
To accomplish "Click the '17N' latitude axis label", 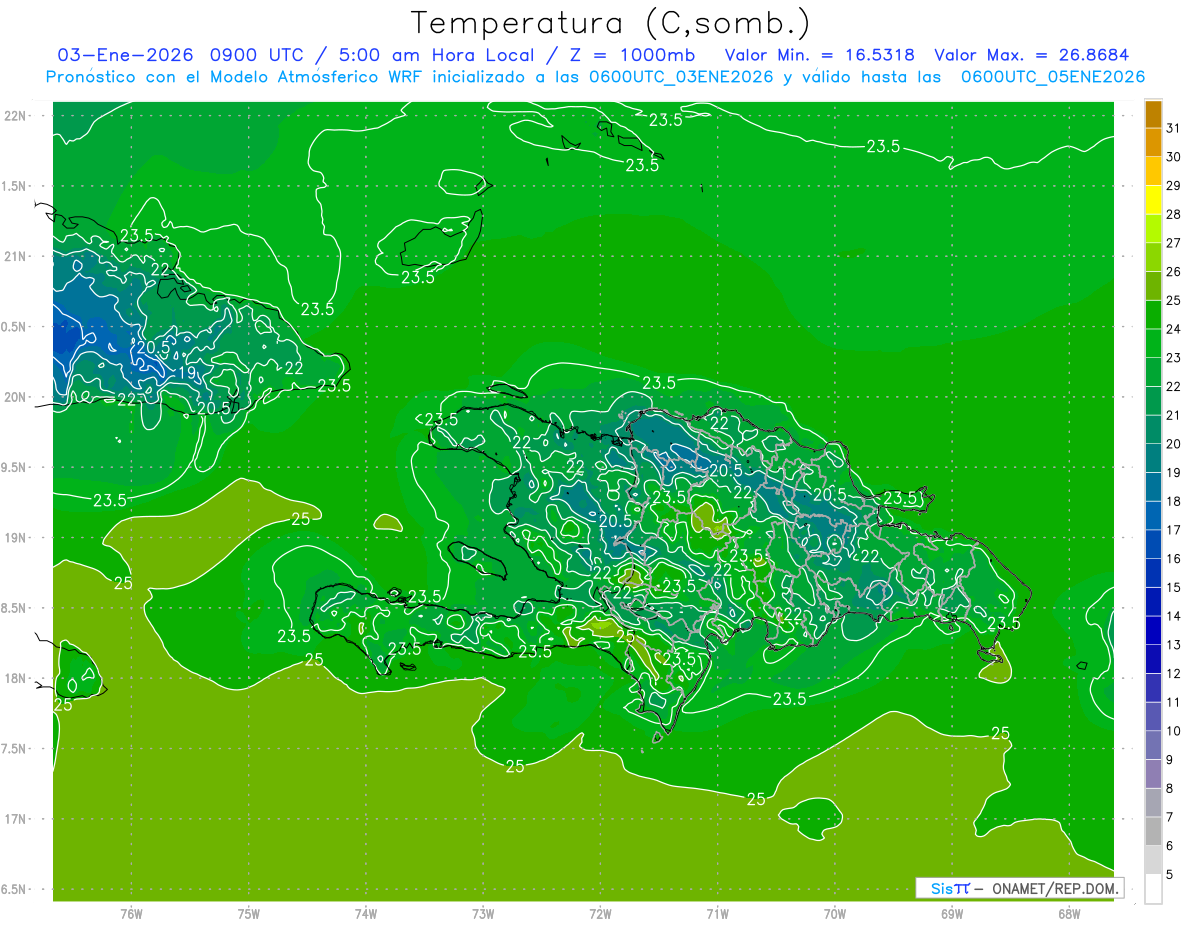I will (14, 819).
